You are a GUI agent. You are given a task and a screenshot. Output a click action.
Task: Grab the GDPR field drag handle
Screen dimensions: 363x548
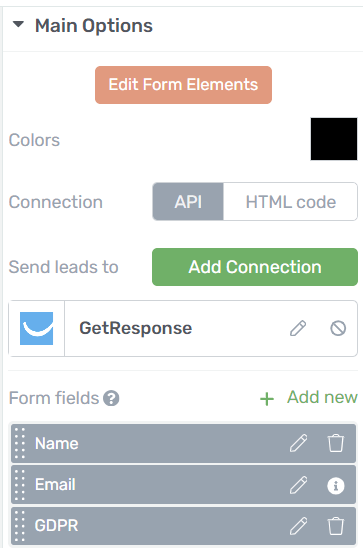point(20,526)
